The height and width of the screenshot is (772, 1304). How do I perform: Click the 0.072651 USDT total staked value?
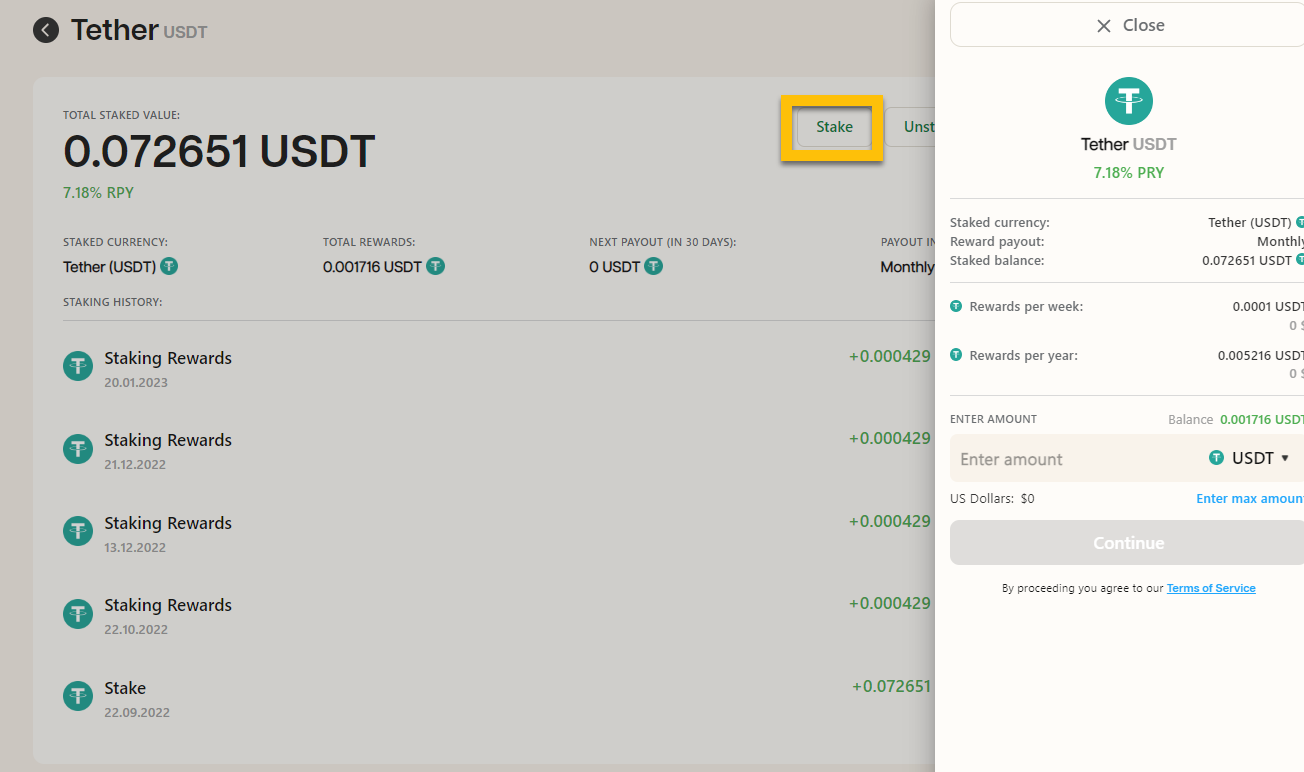click(x=219, y=152)
